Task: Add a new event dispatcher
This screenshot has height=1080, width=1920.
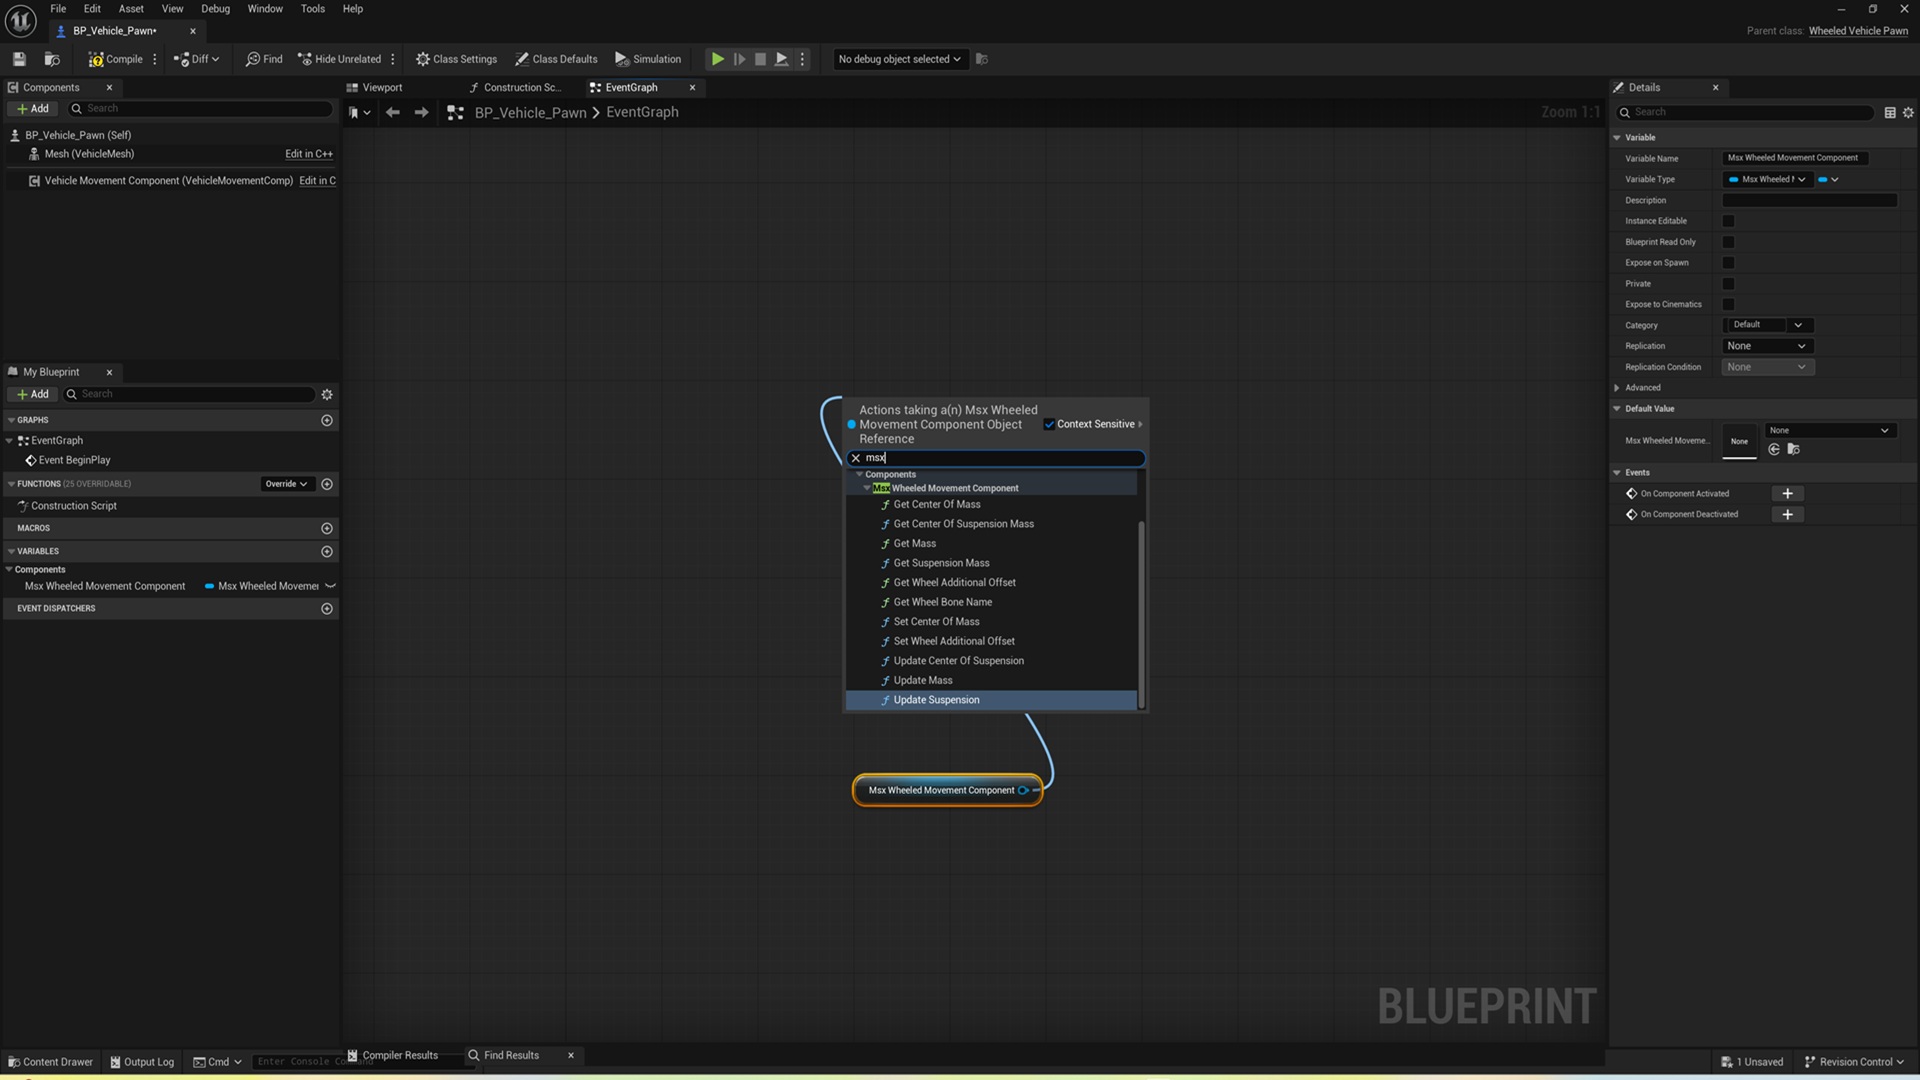Action: [x=327, y=608]
